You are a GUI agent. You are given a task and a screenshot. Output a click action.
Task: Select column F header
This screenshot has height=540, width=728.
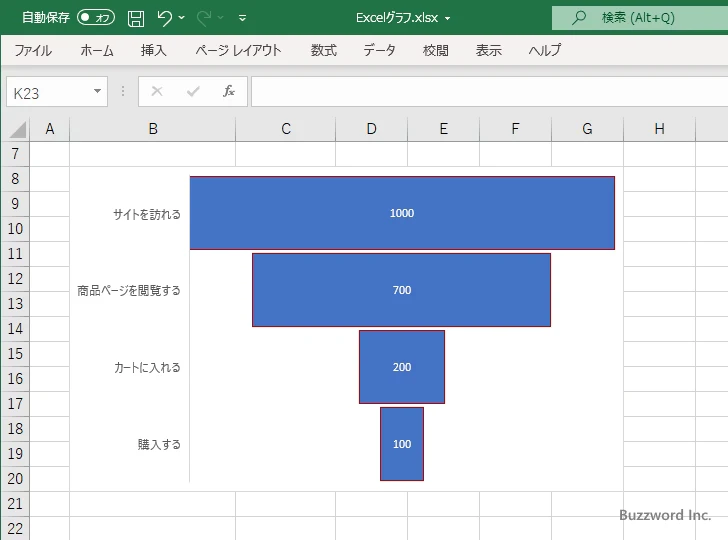pos(515,129)
